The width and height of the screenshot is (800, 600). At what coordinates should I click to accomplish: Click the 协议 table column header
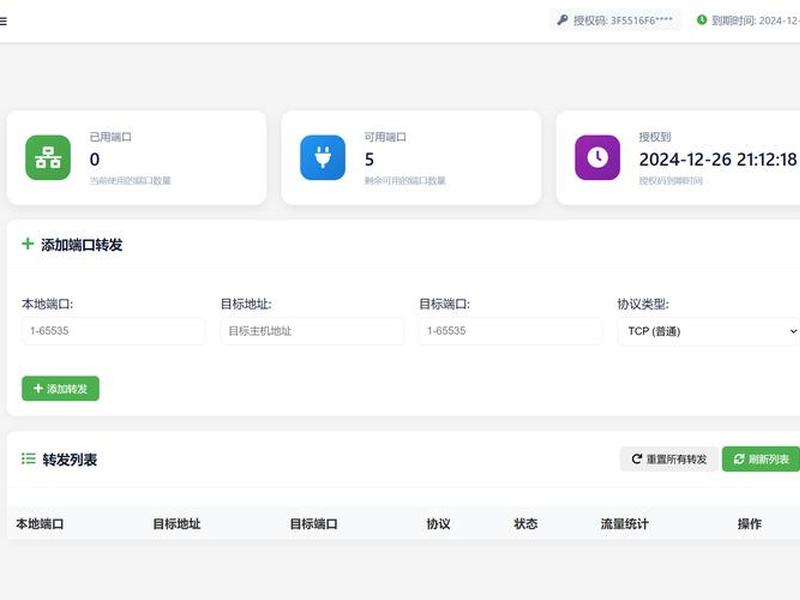pyautogui.click(x=438, y=524)
